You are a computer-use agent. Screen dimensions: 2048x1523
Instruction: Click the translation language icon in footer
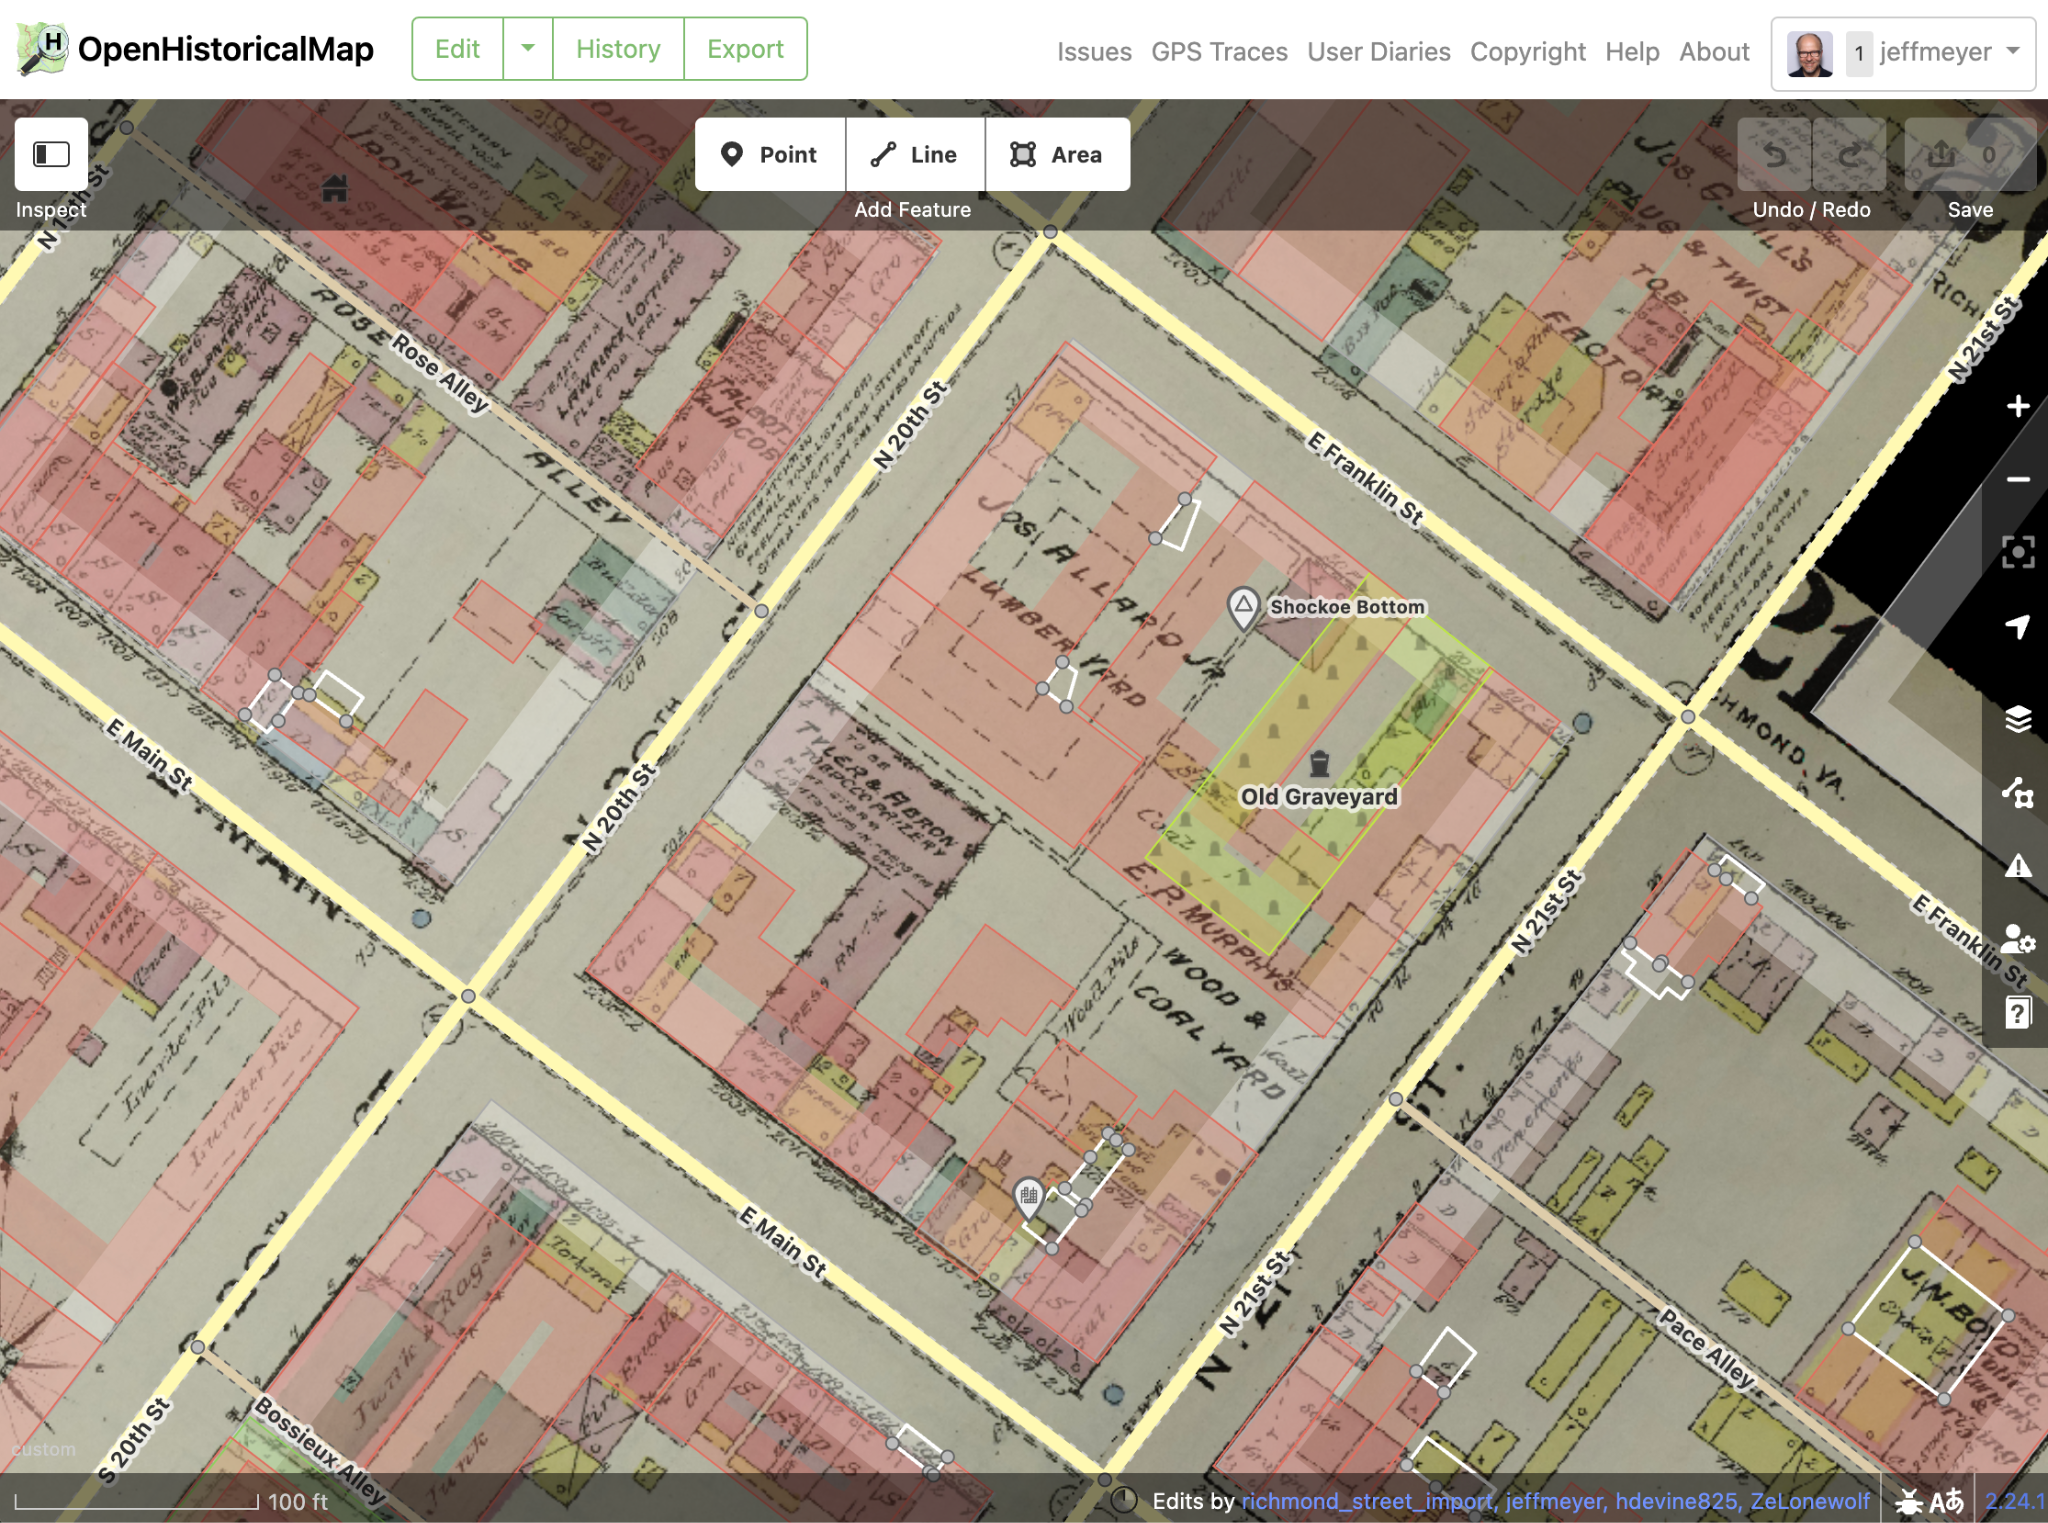[1946, 1501]
